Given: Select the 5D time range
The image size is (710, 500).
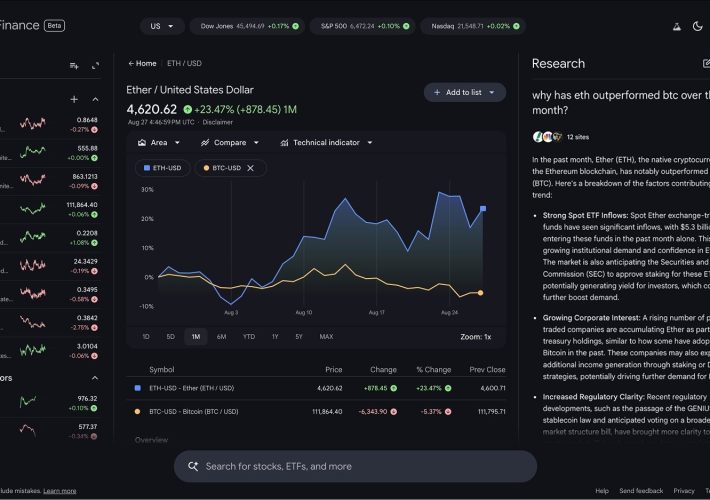Looking at the screenshot, I should click(x=170, y=337).
